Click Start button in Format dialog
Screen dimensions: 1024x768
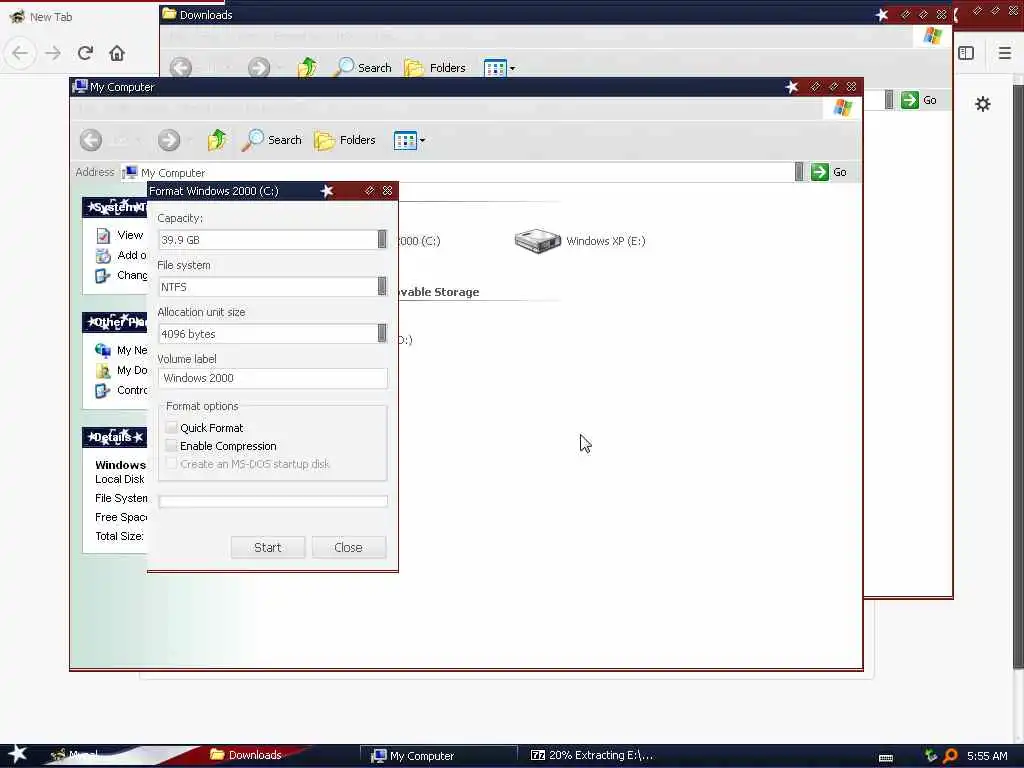click(268, 547)
